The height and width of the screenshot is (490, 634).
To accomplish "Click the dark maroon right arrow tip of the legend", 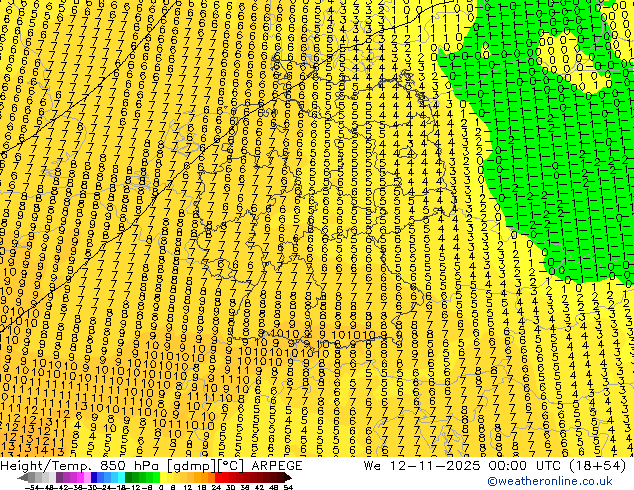I will pos(288,477).
